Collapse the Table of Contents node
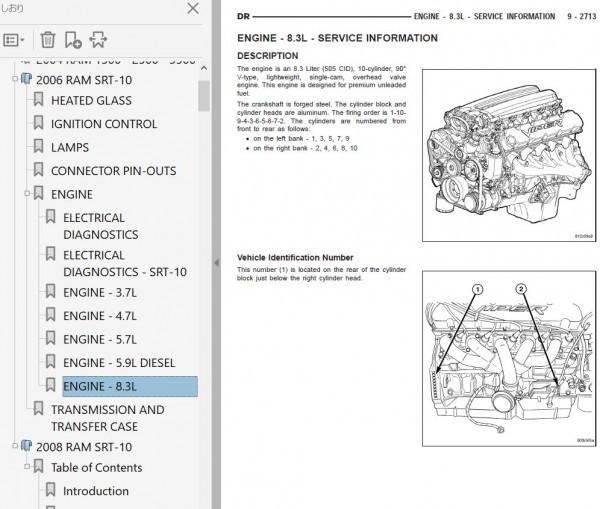This screenshot has height=509, width=600. (27, 466)
